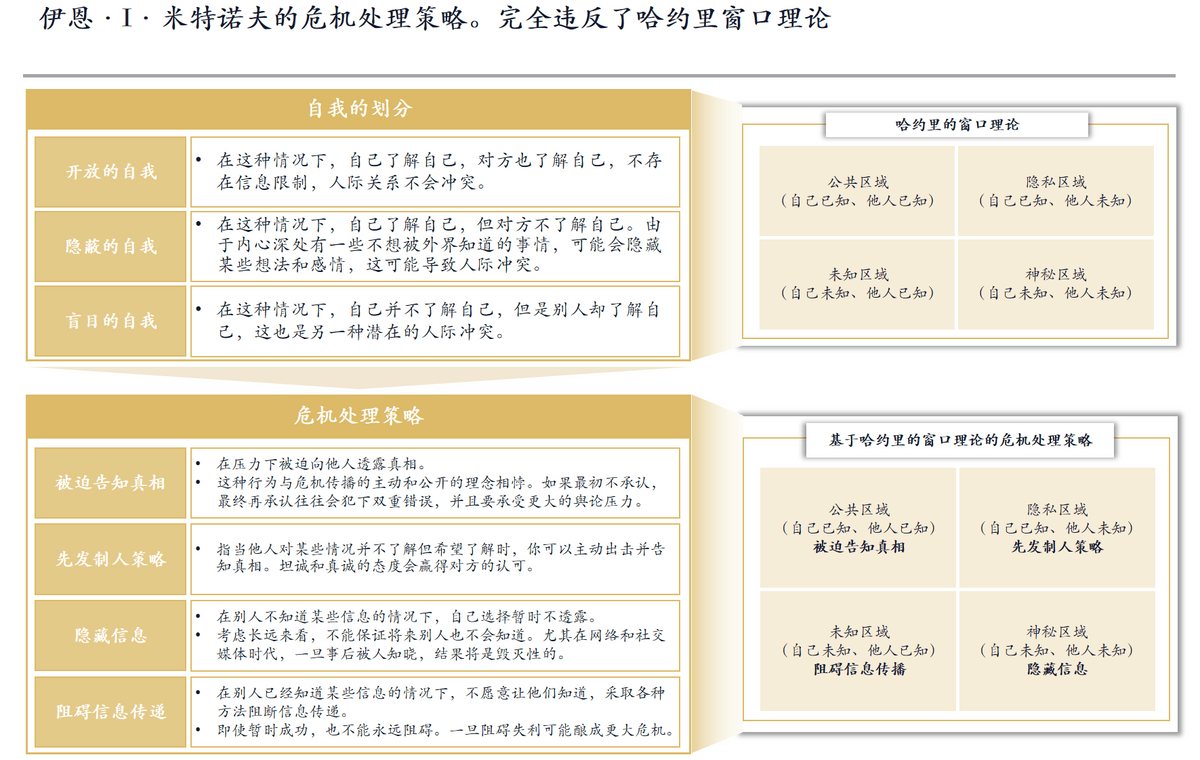Select the 自我的划分 section header
The image size is (1200, 760).
[358, 110]
